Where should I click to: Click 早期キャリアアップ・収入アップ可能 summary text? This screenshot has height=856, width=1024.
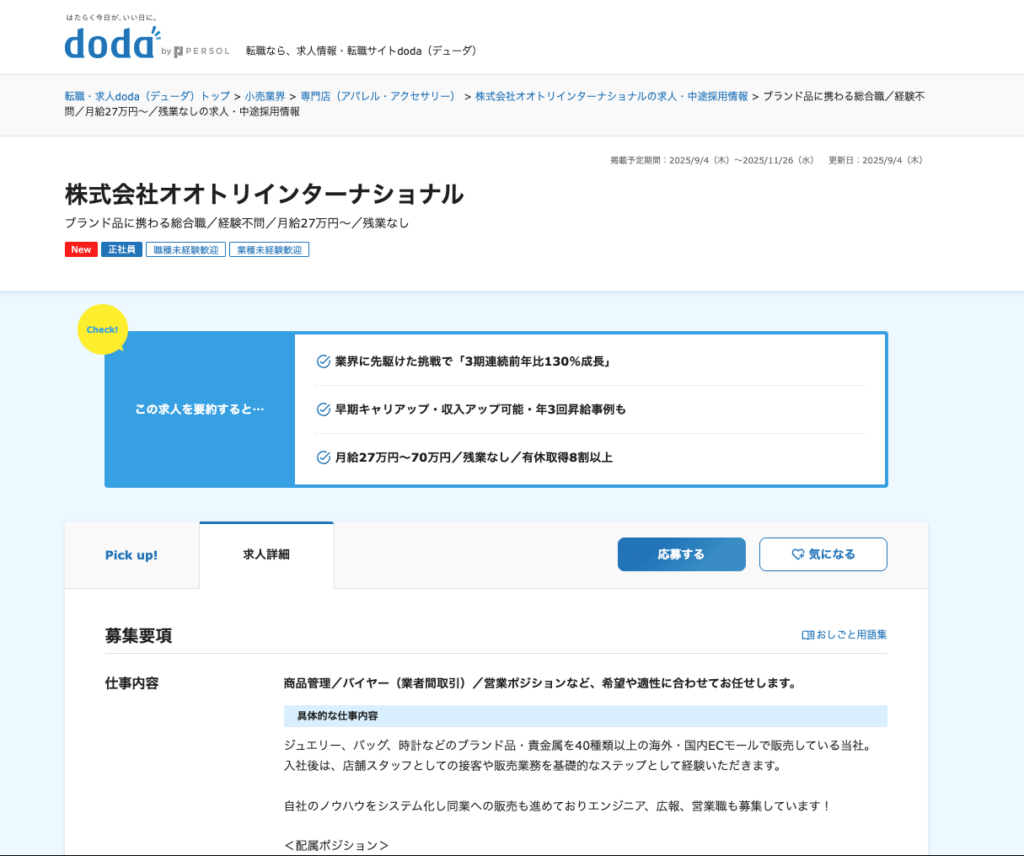pos(480,409)
